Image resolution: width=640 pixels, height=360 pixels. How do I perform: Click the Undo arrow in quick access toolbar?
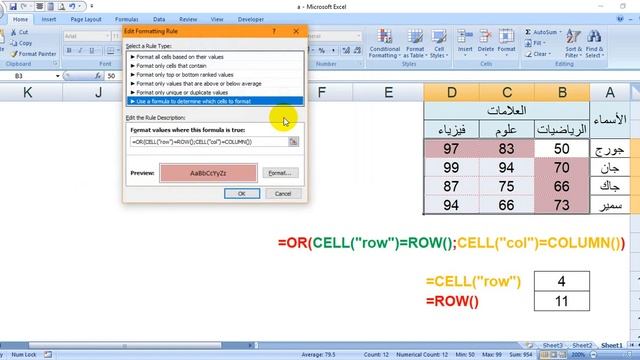pos(72,6)
